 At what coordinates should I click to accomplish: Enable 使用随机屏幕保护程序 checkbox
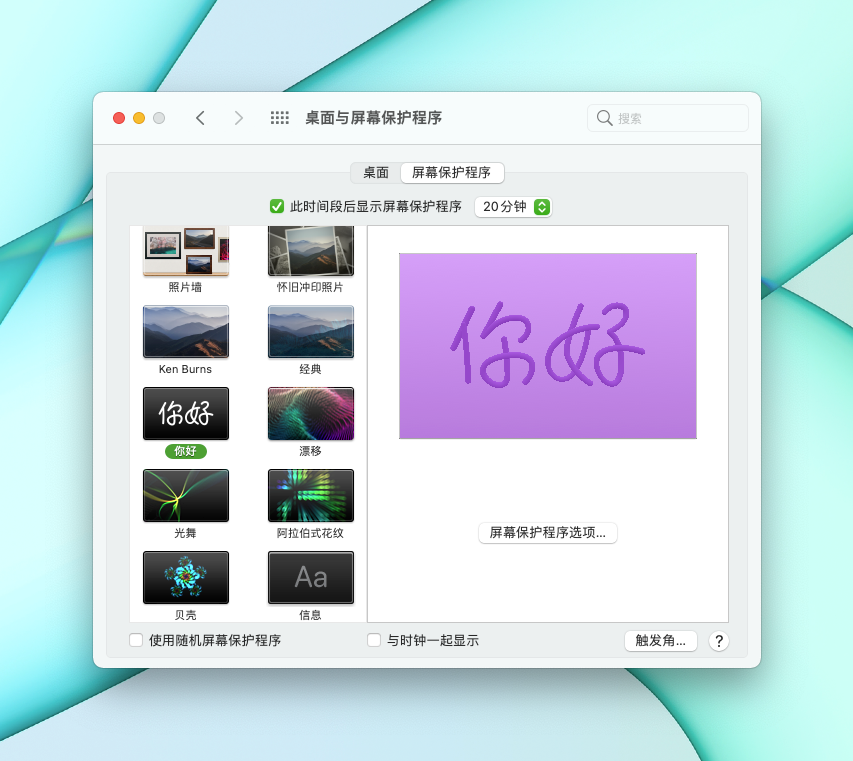(x=136, y=640)
